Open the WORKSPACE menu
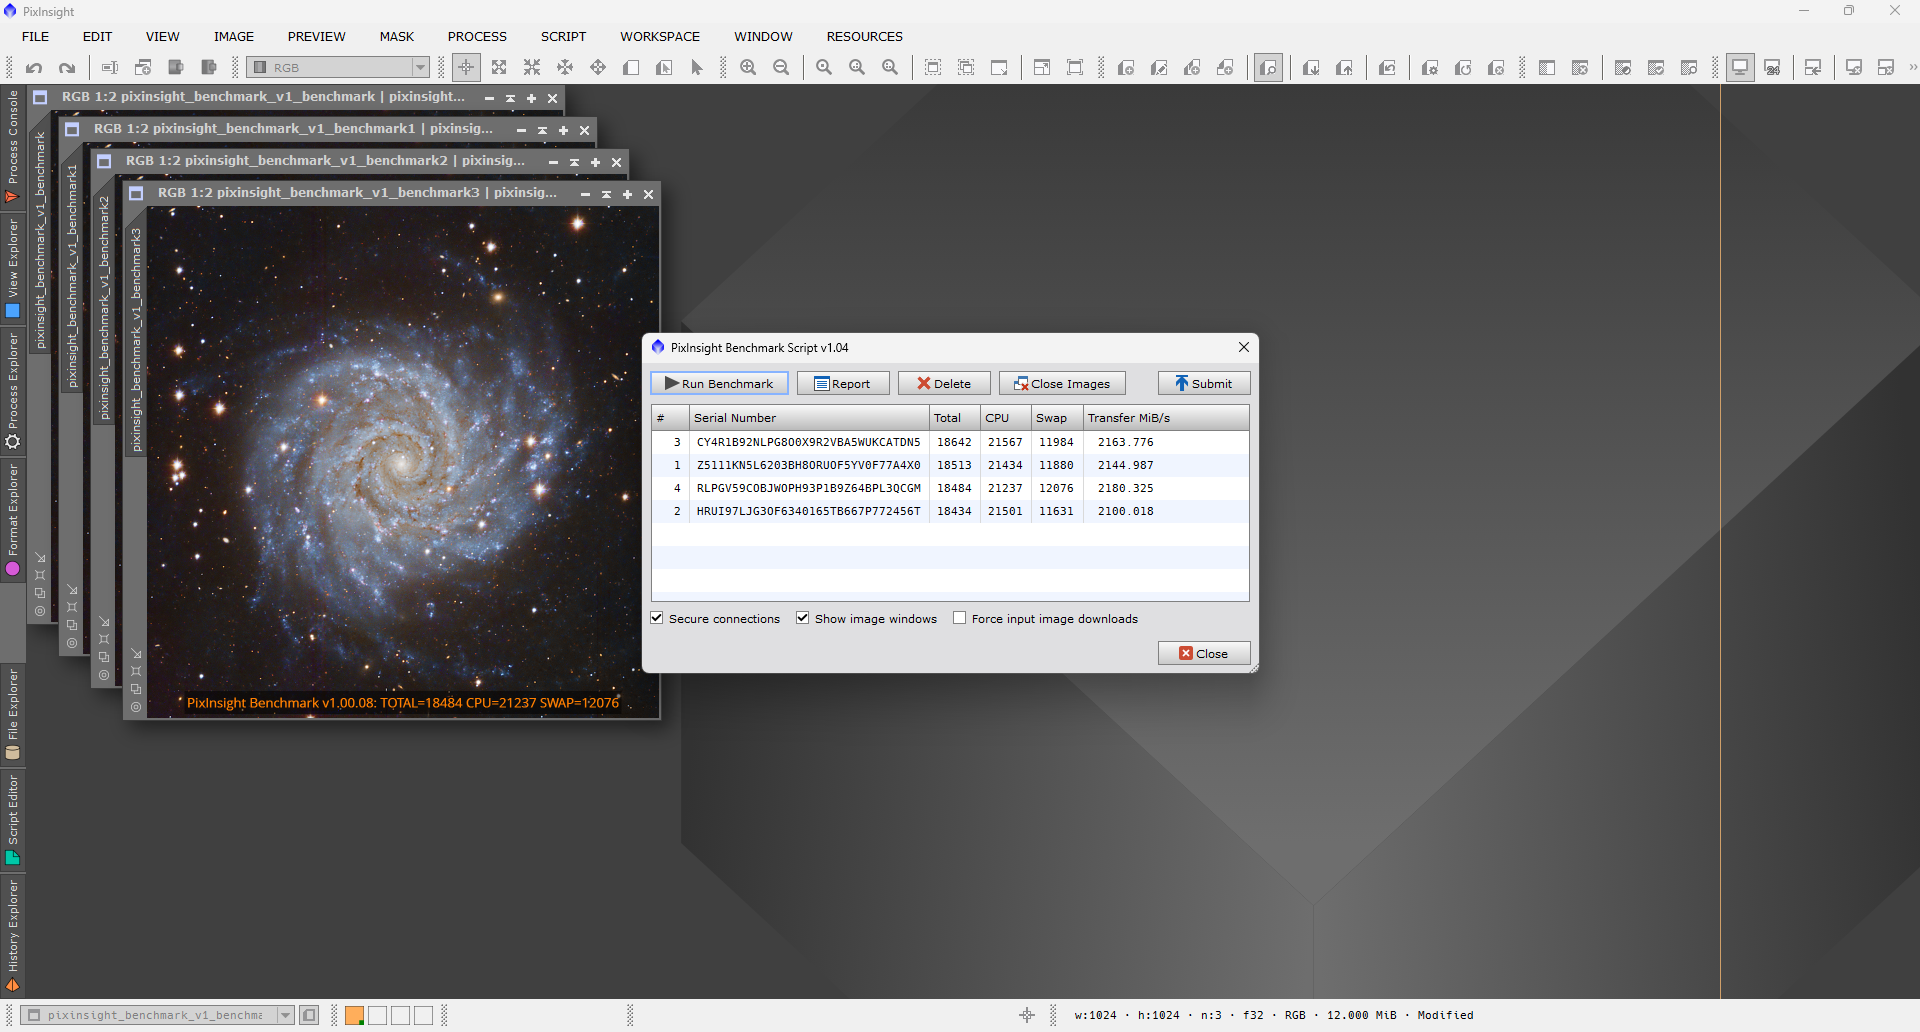The height and width of the screenshot is (1032, 1920). point(660,36)
